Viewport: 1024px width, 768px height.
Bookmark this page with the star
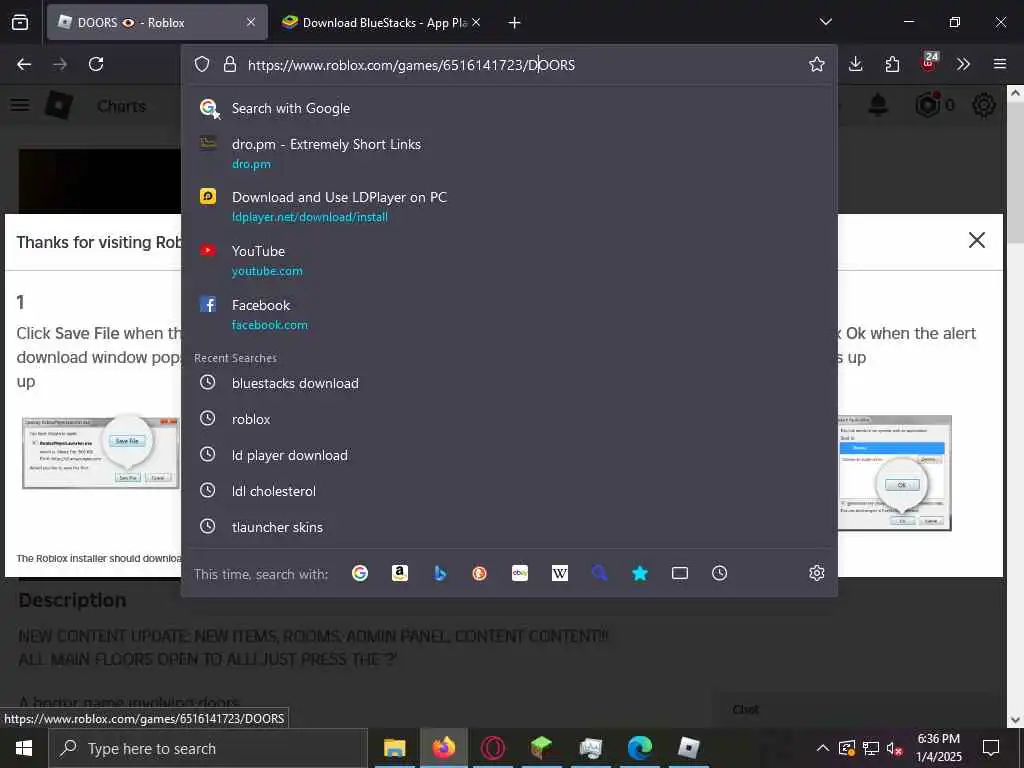click(x=816, y=64)
